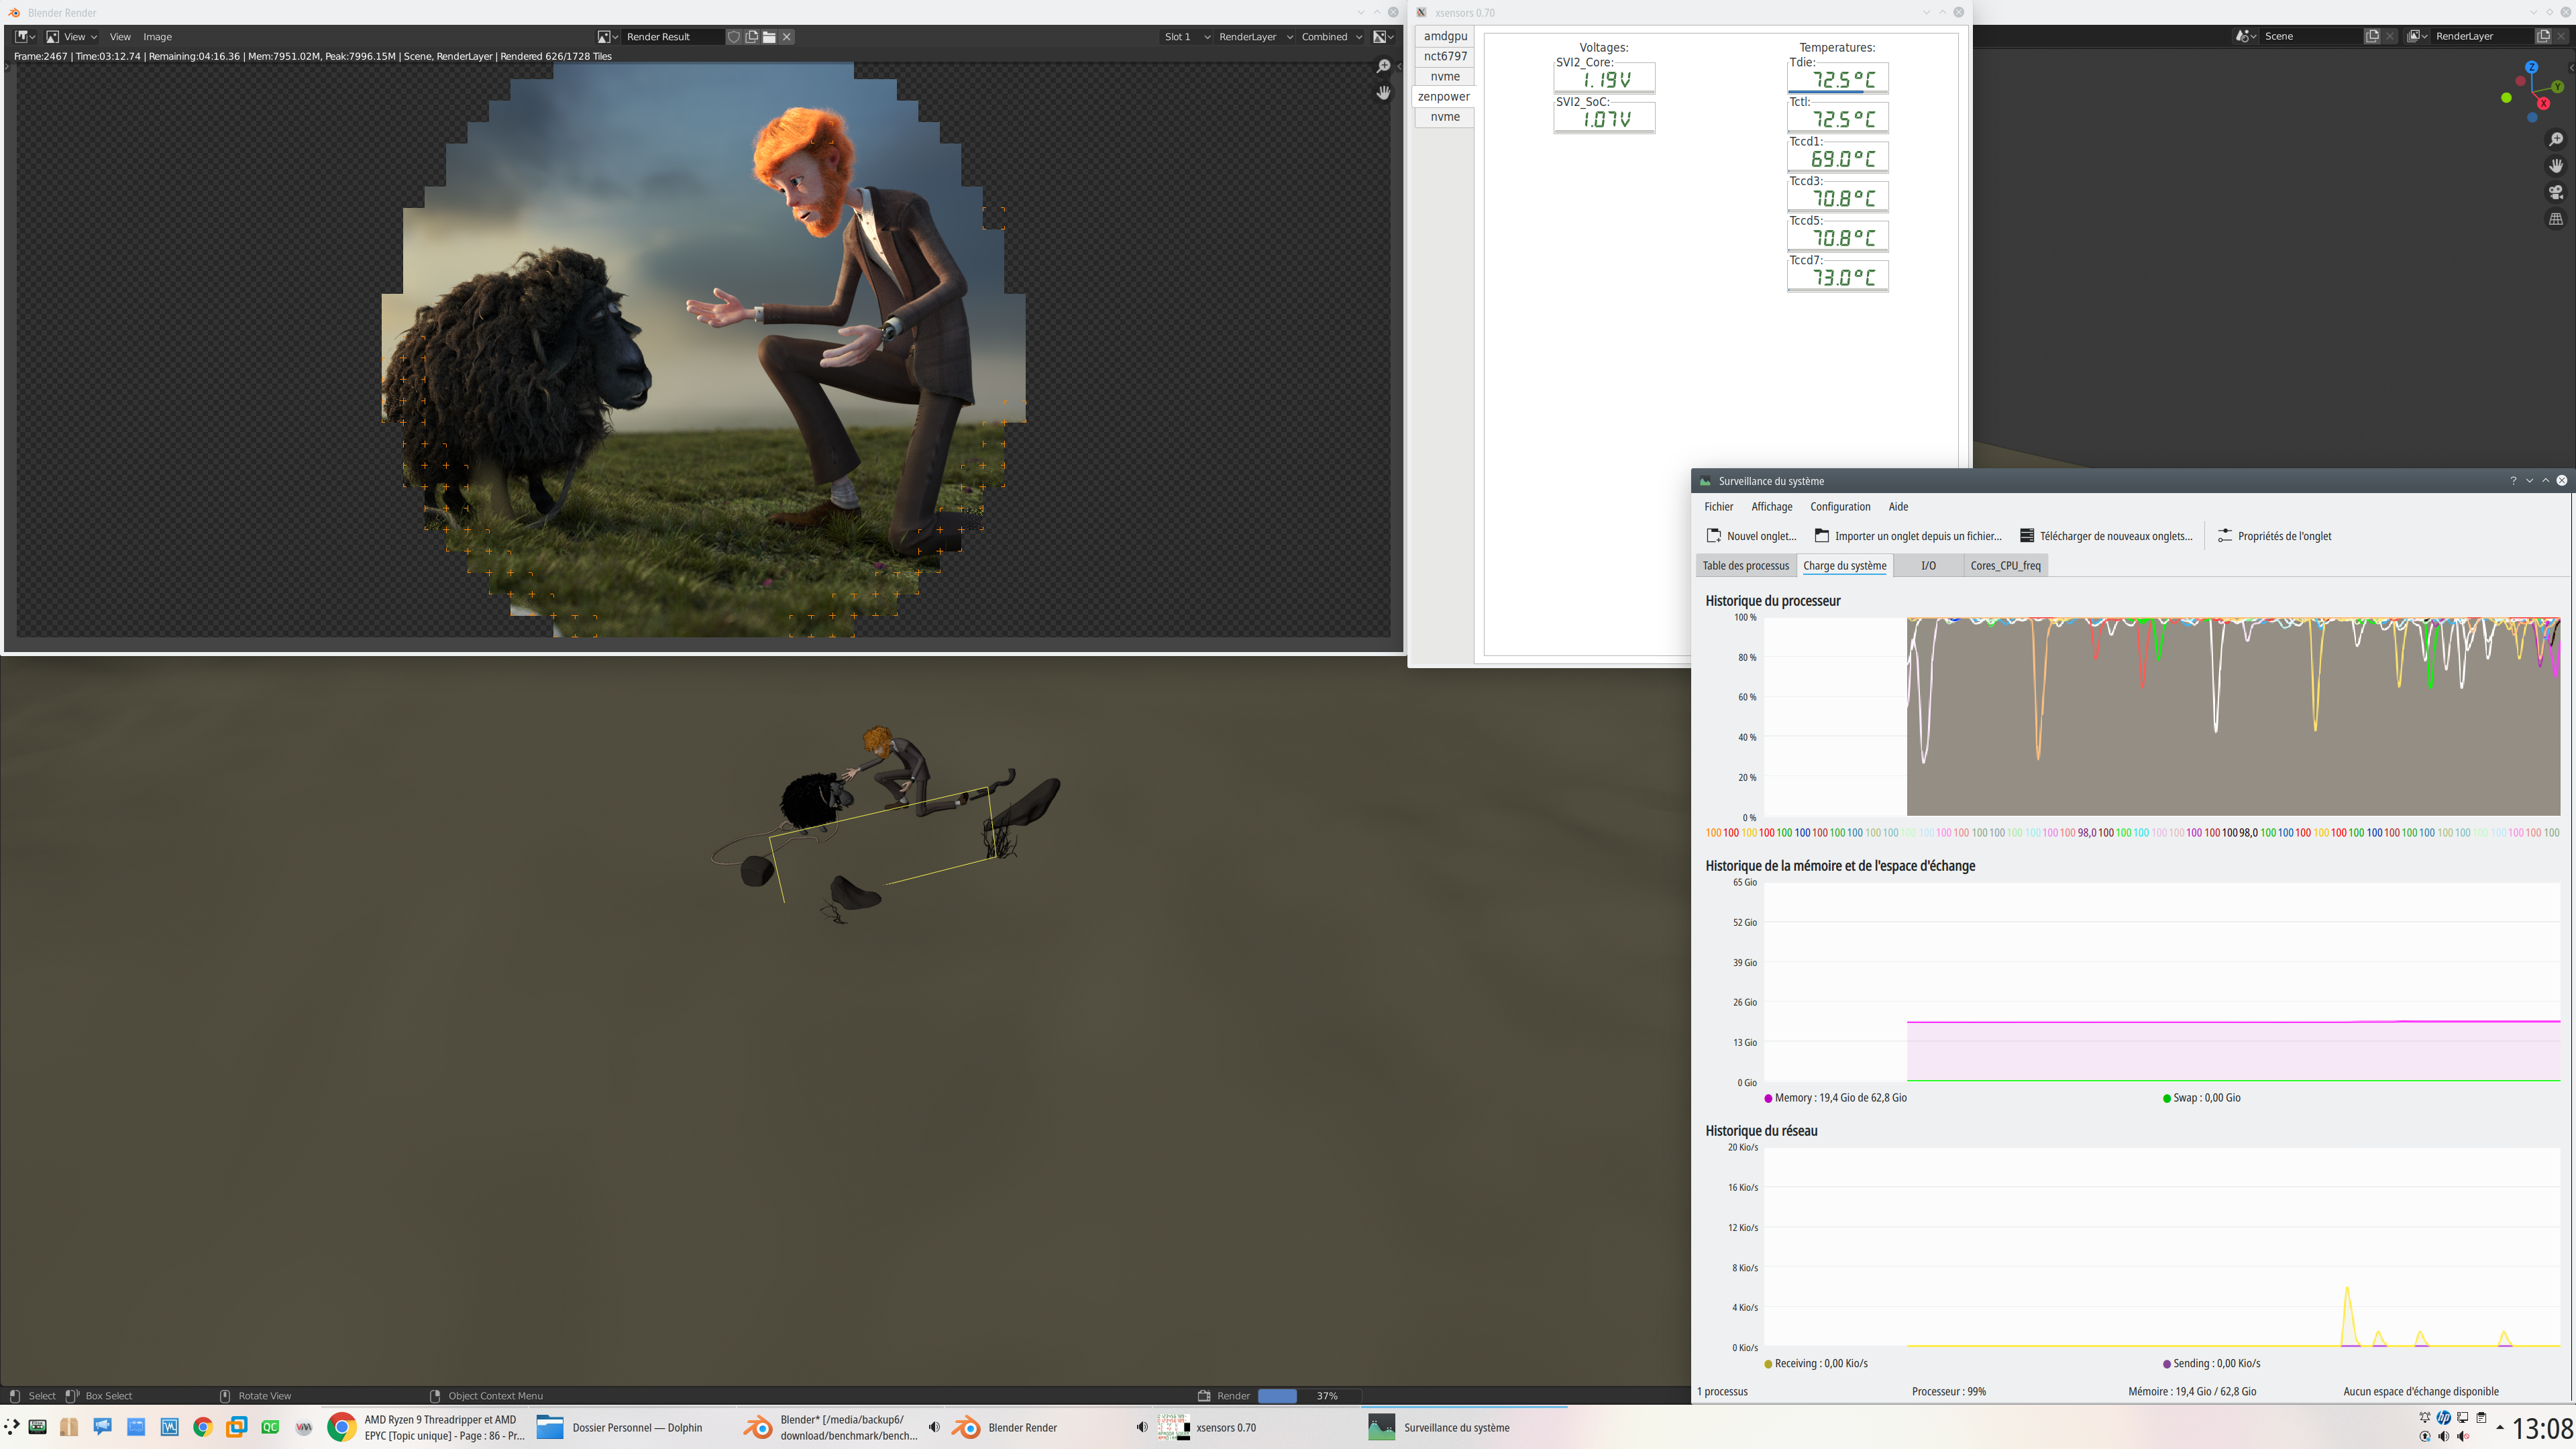The width and height of the screenshot is (2576, 1449).
Task: Select the zenpower tab in xsensors
Action: (x=1444, y=96)
